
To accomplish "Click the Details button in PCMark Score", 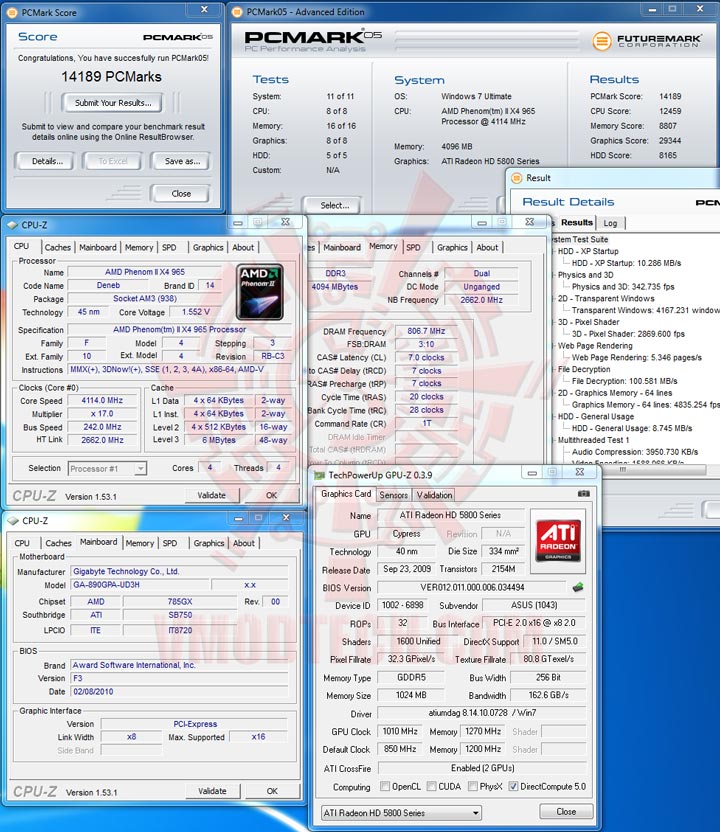I will coord(47,161).
